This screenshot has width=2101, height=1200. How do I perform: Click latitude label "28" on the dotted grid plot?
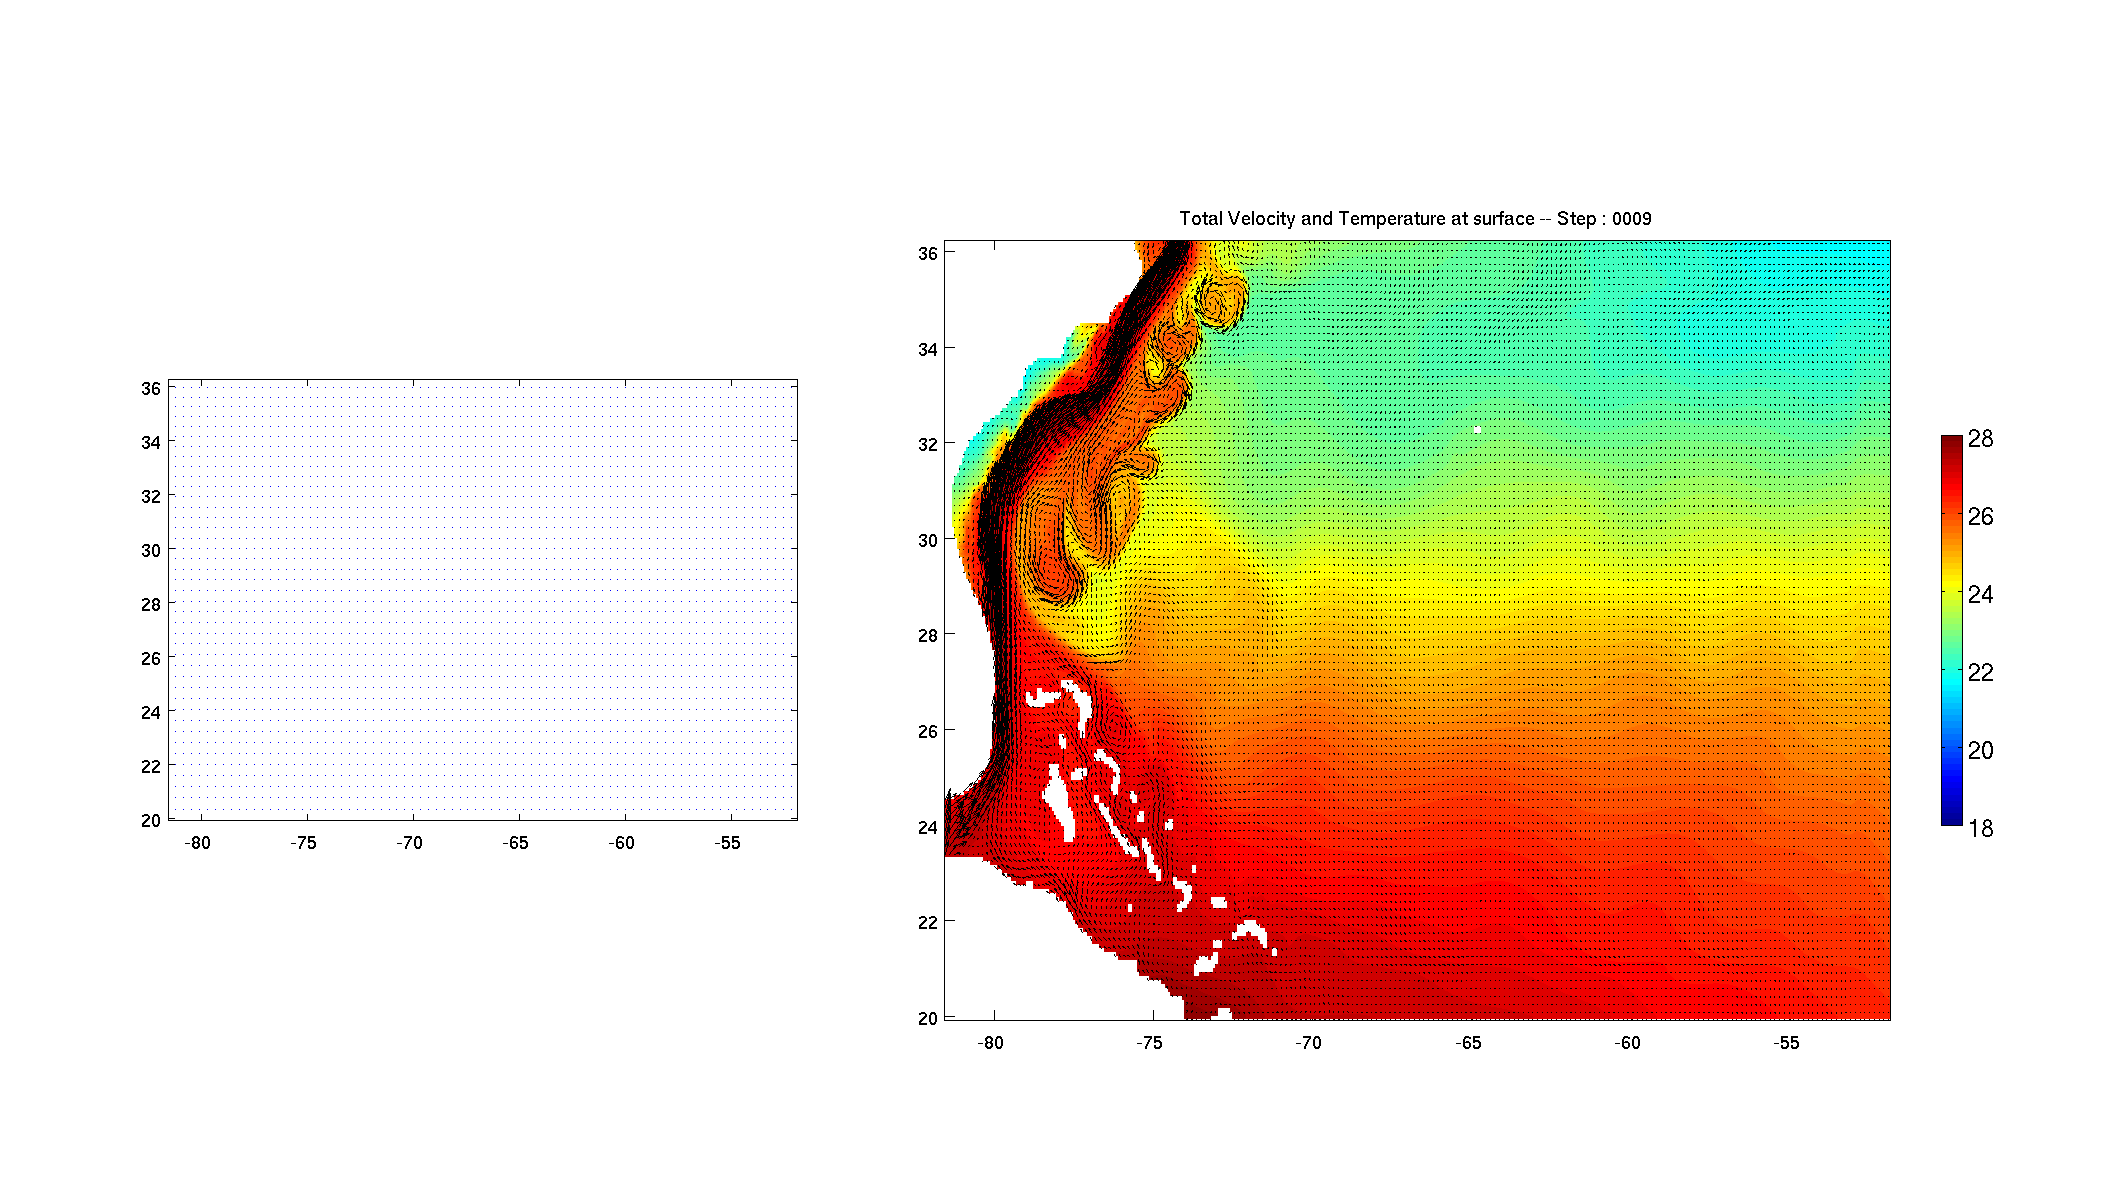[151, 605]
